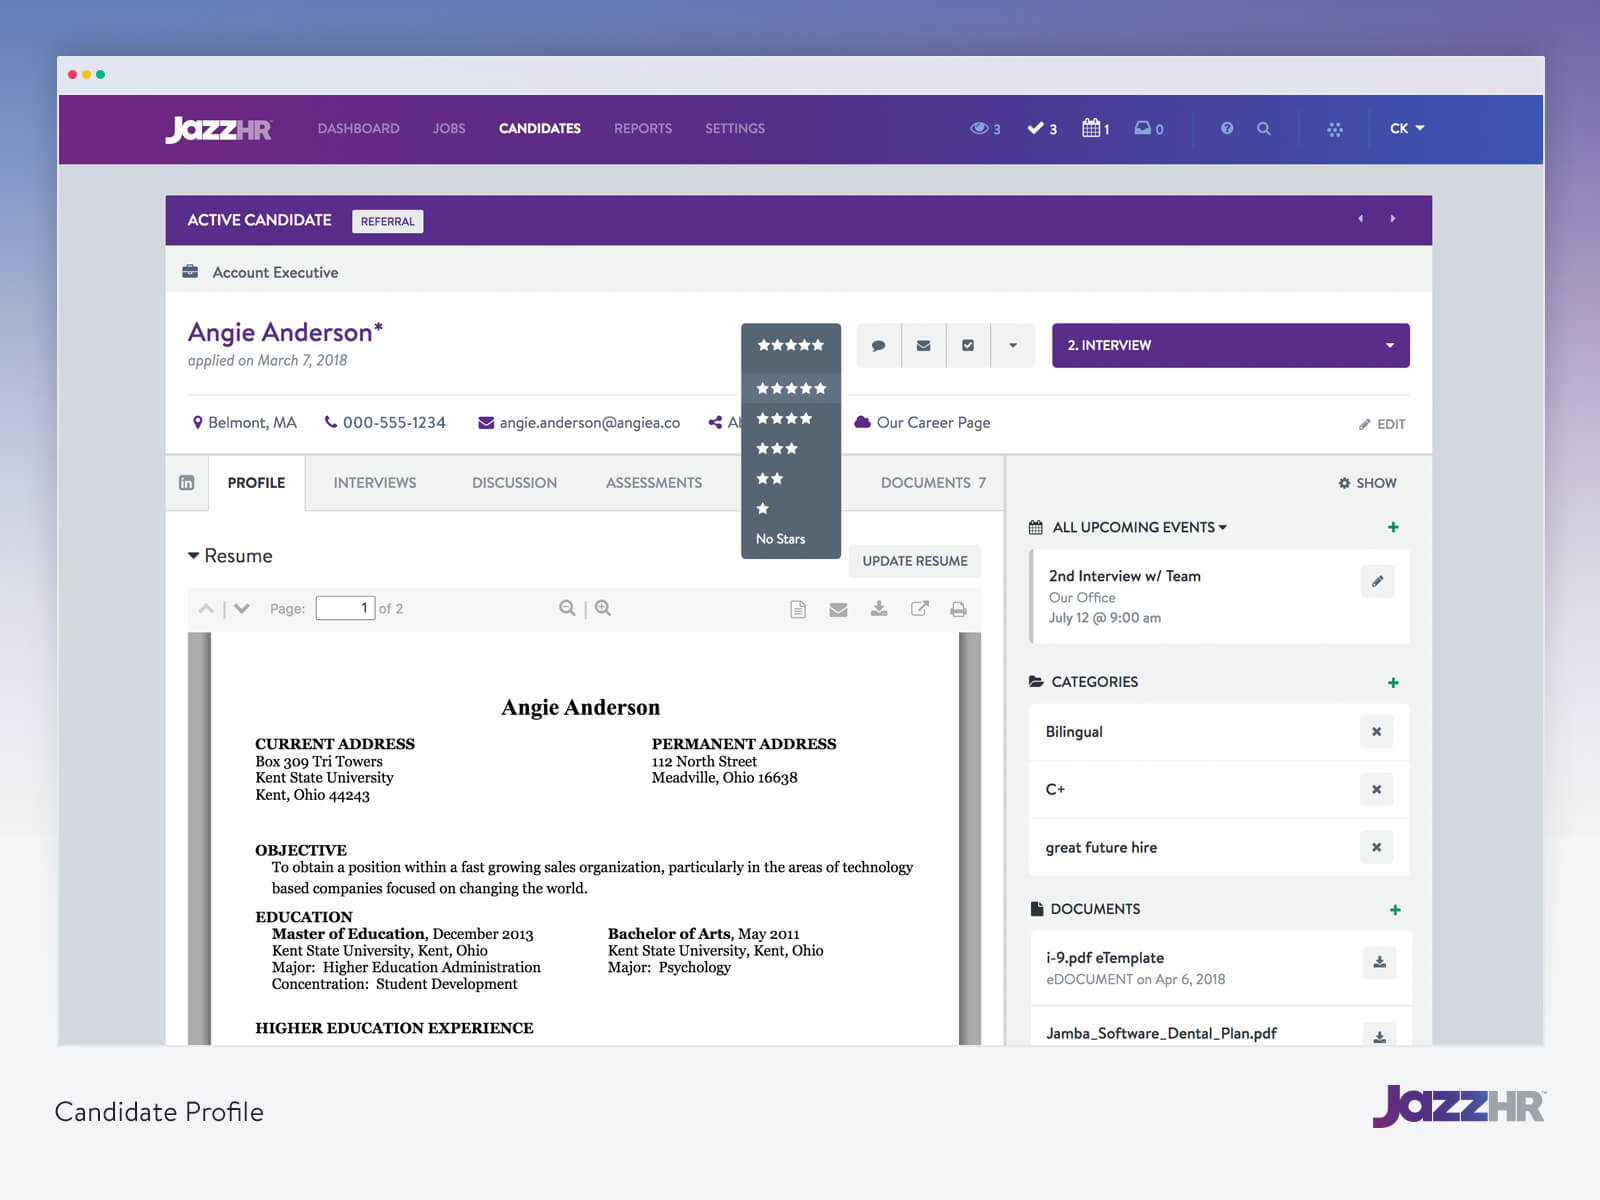The width and height of the screenshot is (1600, 1200).
Task: Open the CK user menu
Action: 1407,129
